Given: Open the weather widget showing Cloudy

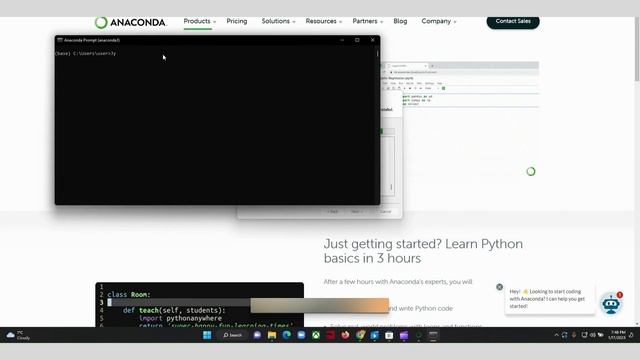Looking at the screenshot, I should pos(18,335).
